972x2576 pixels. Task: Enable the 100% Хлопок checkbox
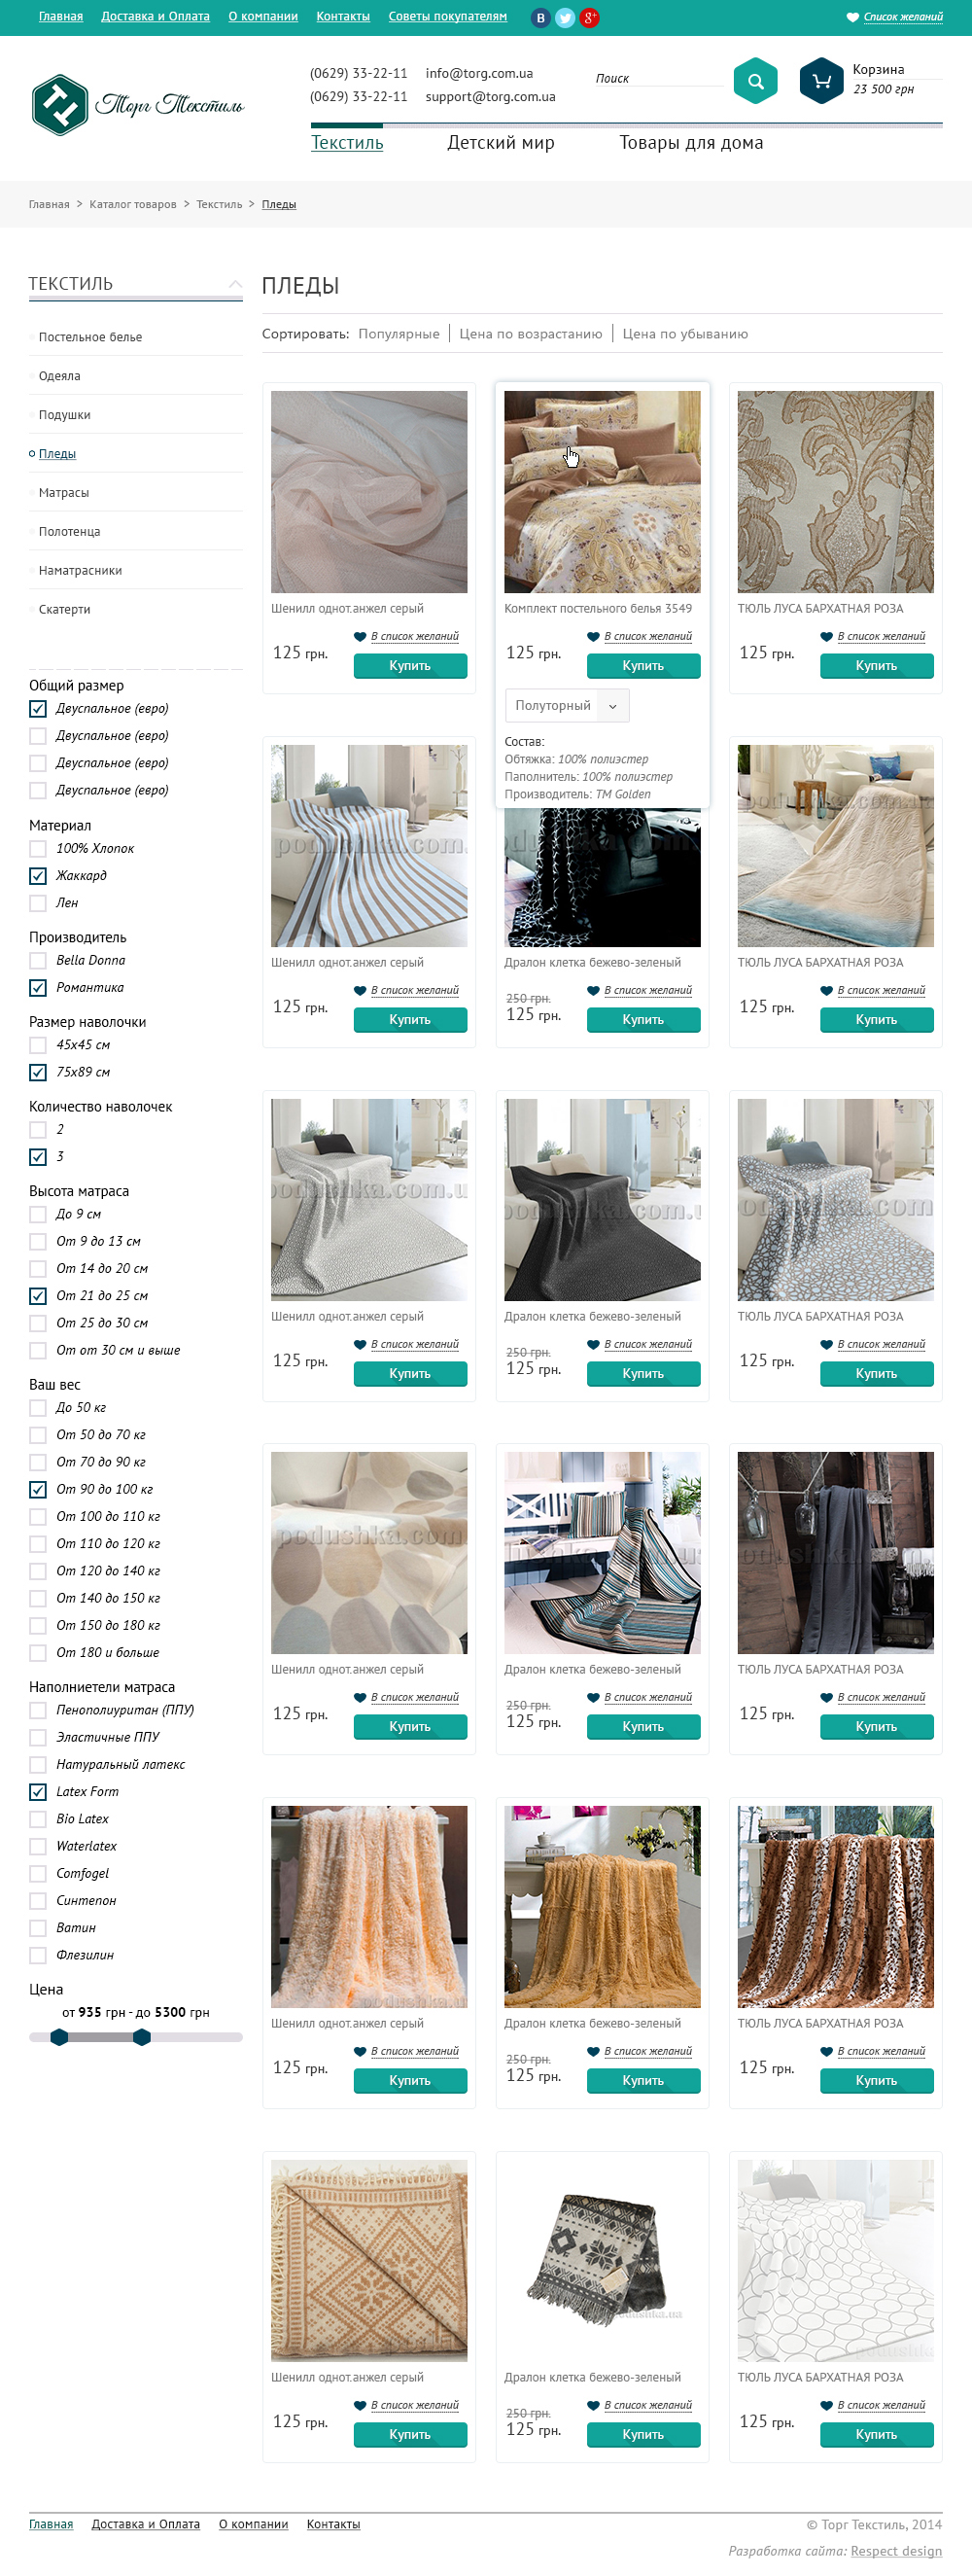38,848
